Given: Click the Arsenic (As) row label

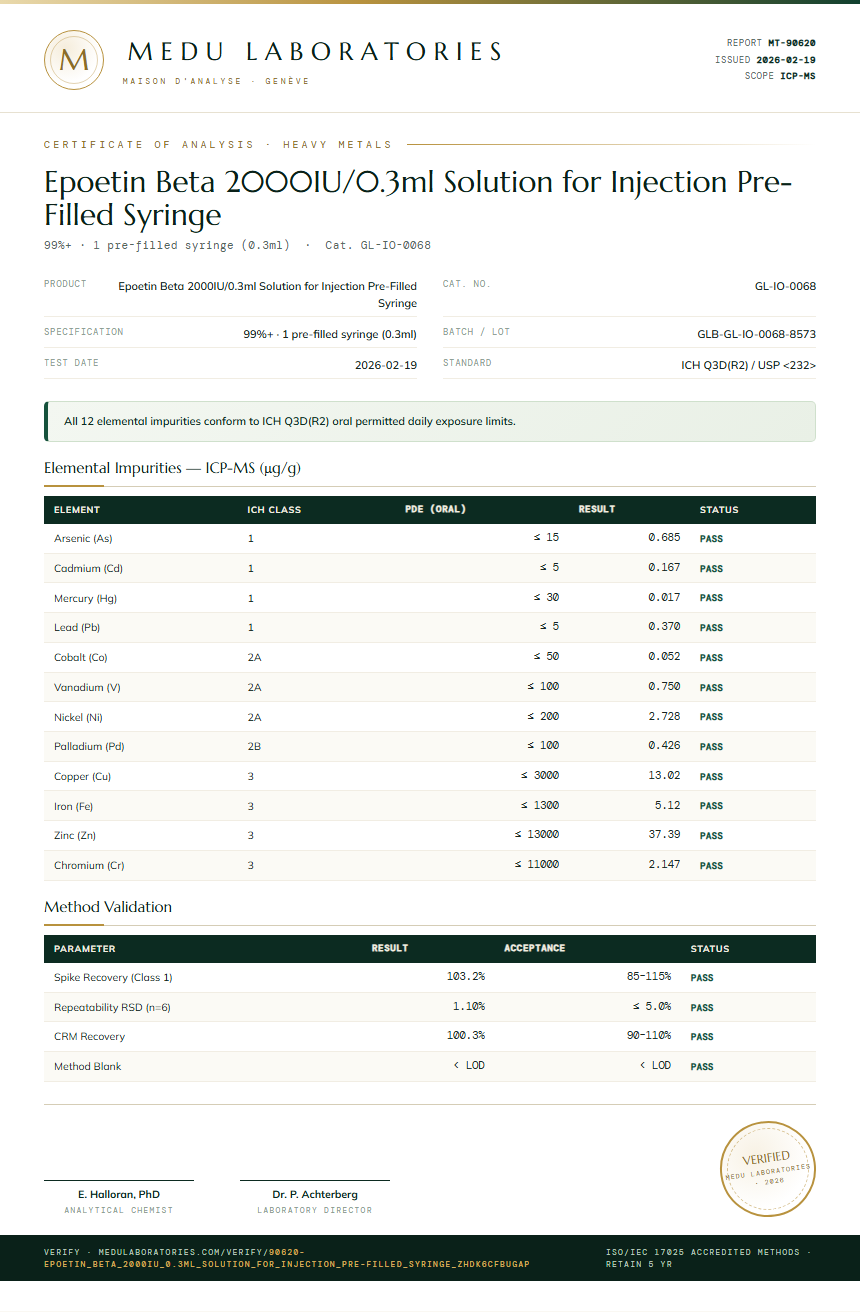Looking at the screenshot, I should click(83, 539).
